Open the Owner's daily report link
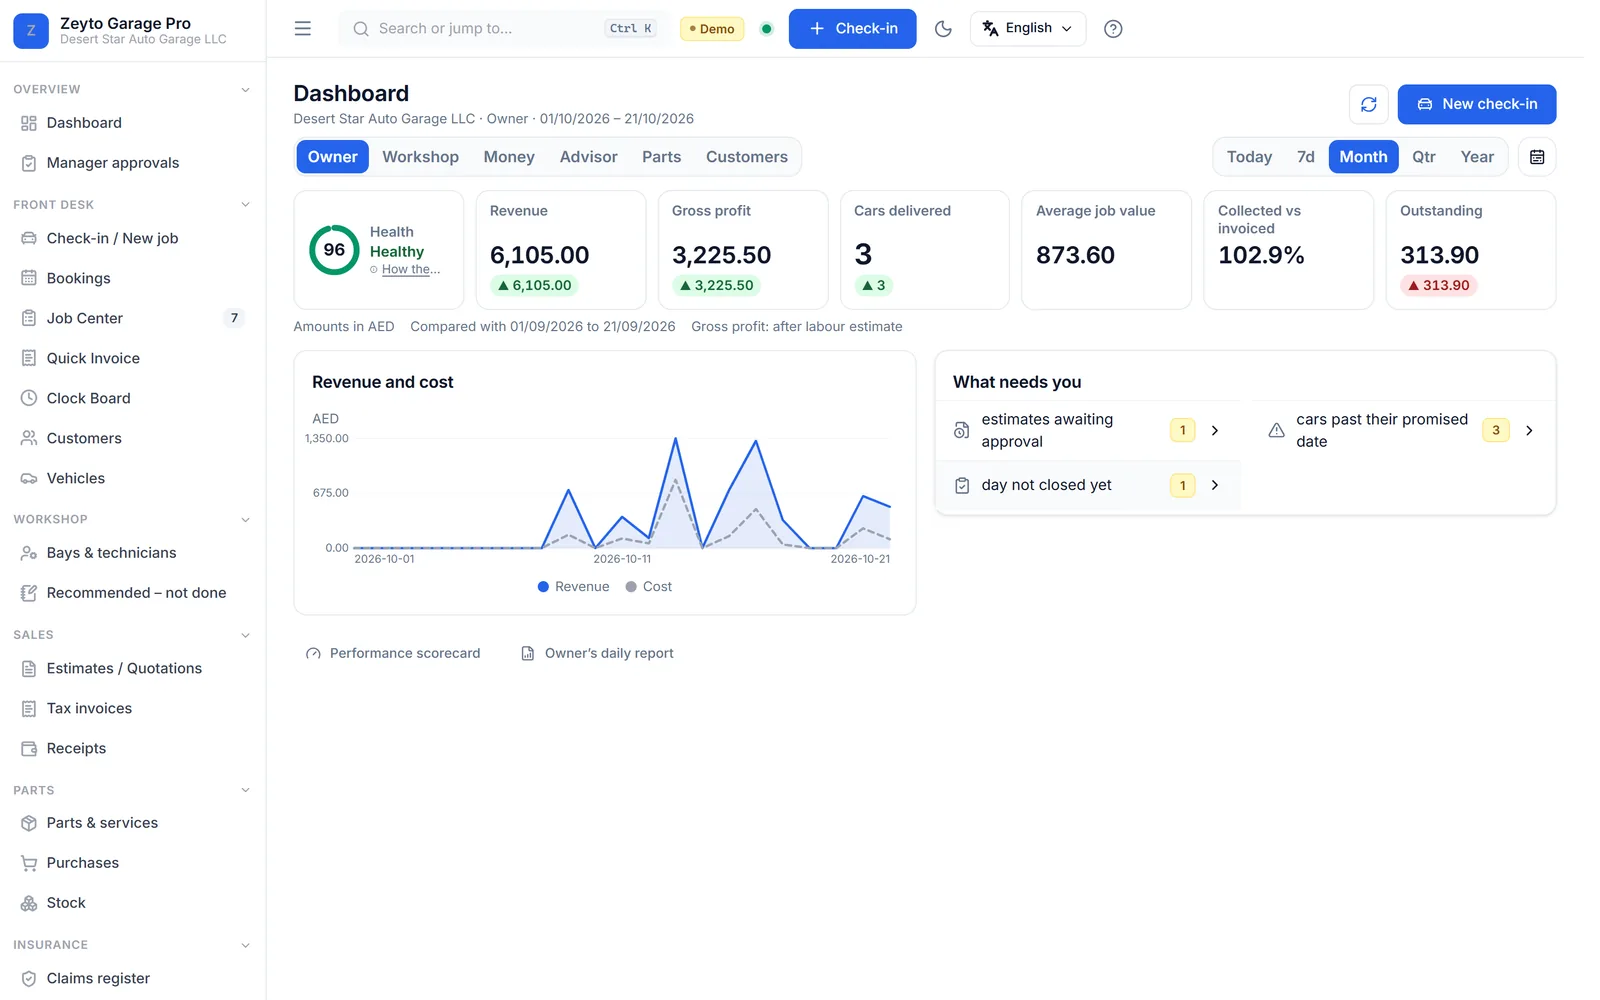The width and height of the screenshot is (1600, 1000). coord(597,653)
